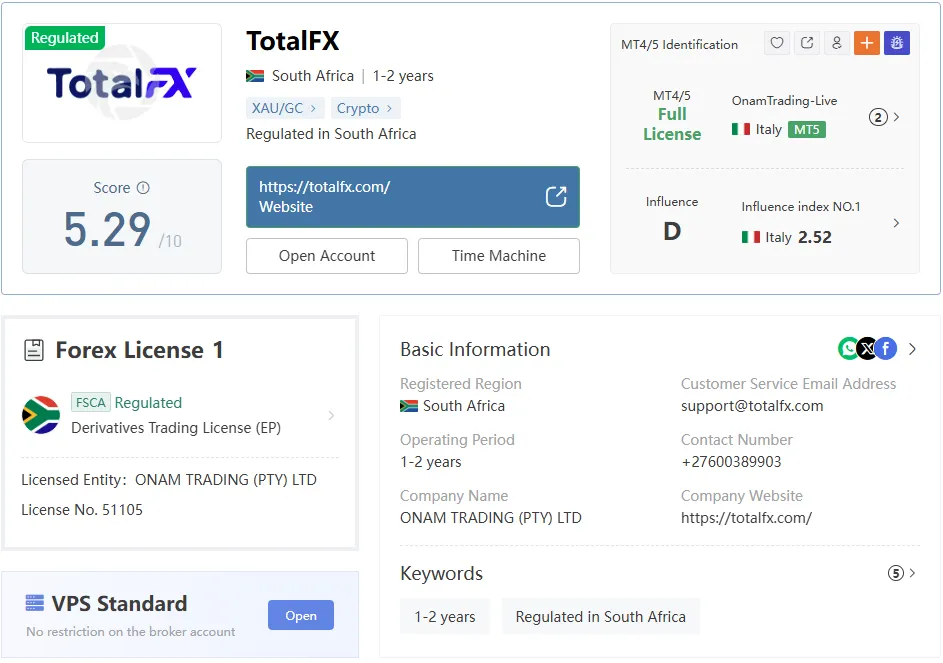Expand the Influence index chevron
This screenshot has height=663, width=943.
pyautogui.click(x=896, y=223)
